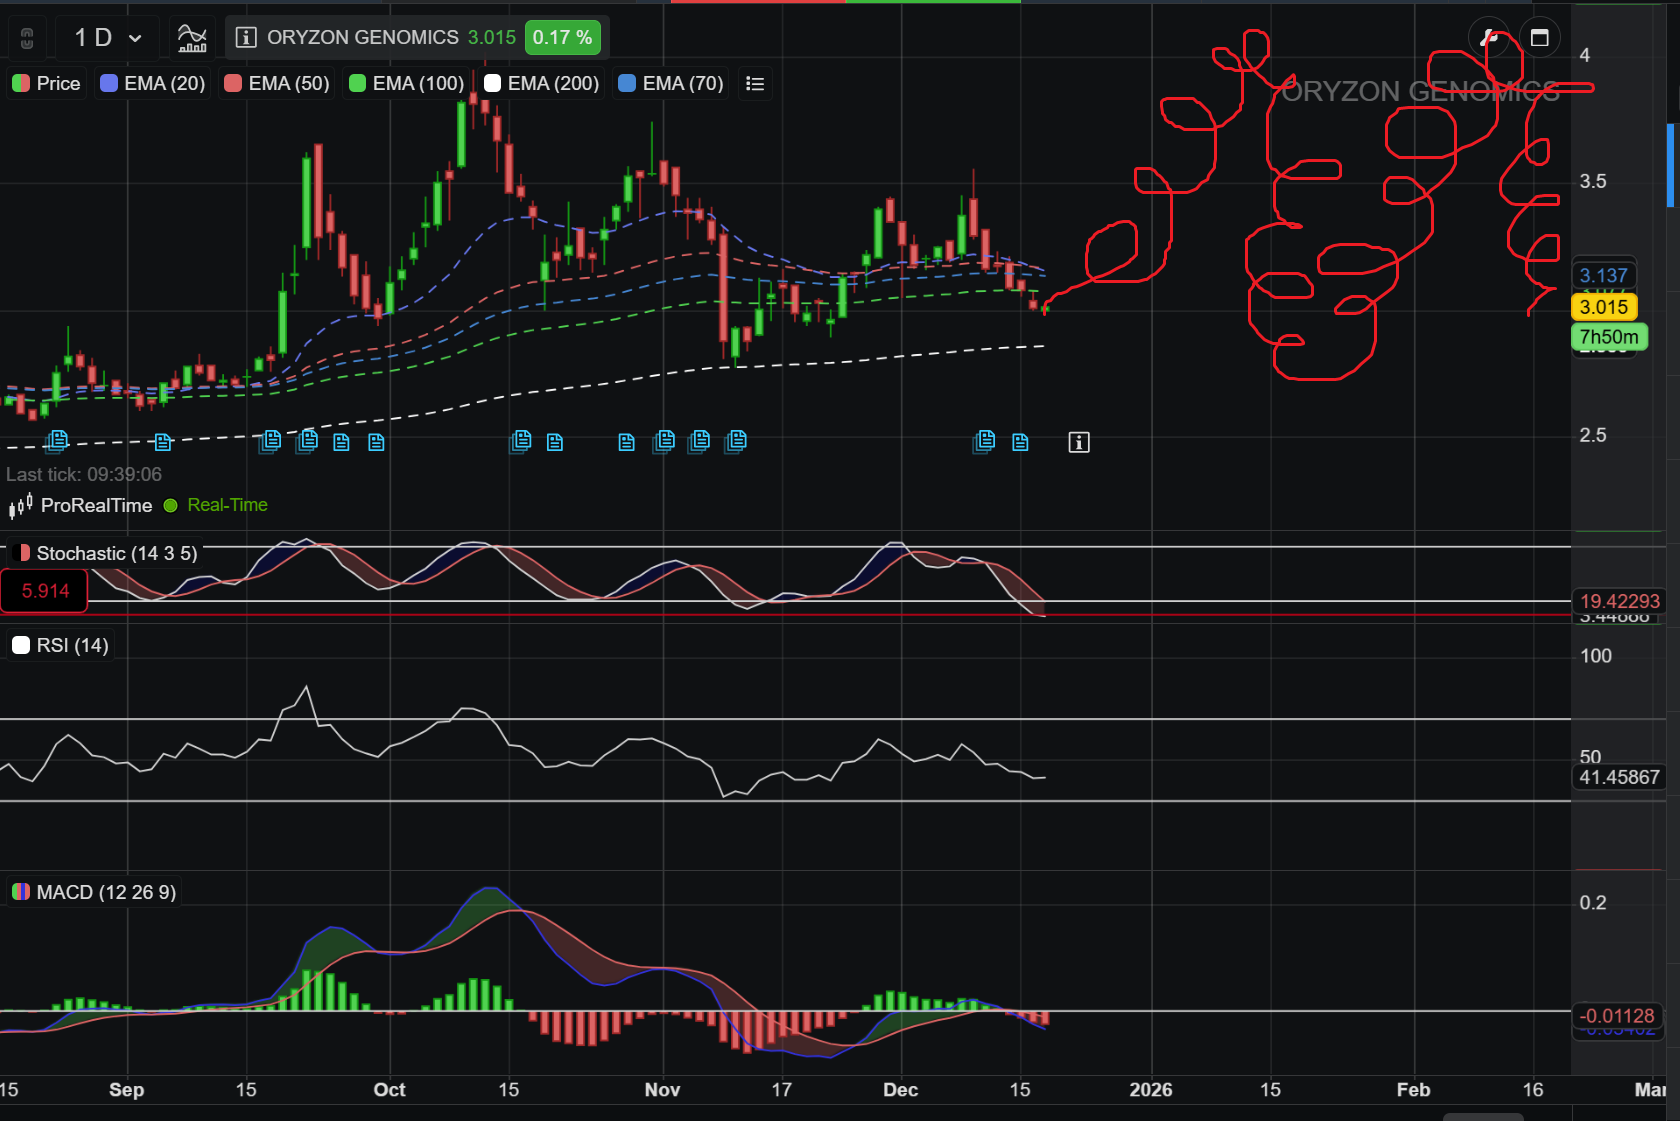Open the 1 D timeframe dropdown
1680x1121 pixels.
point(107,38)
